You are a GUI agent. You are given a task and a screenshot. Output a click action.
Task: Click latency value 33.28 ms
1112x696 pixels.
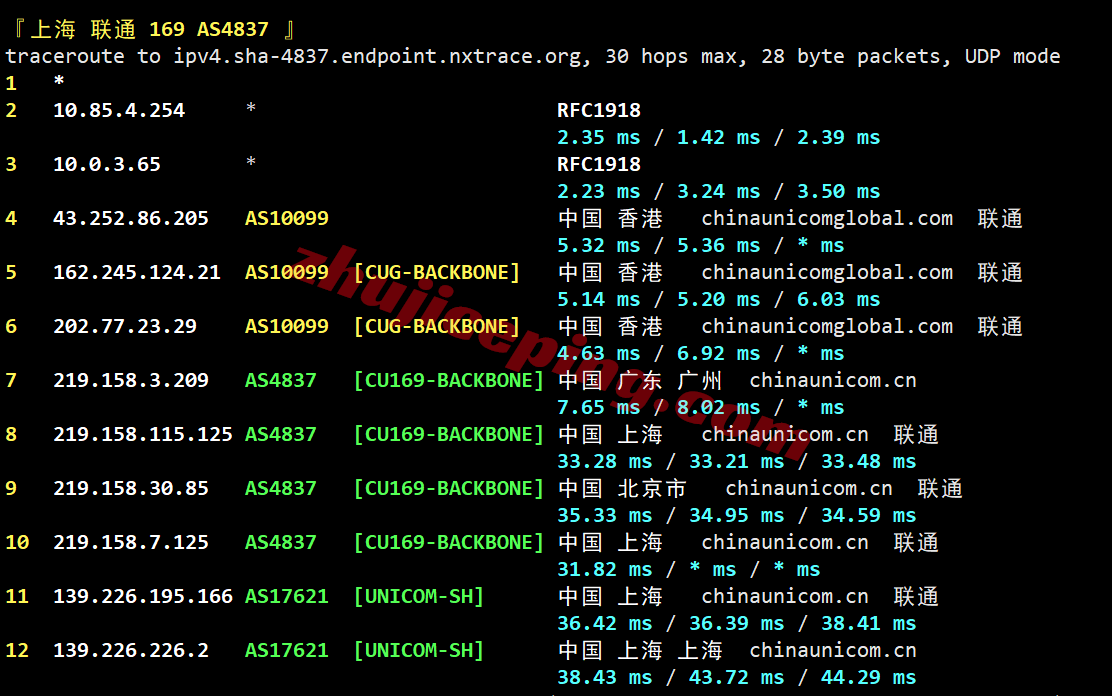604,461
